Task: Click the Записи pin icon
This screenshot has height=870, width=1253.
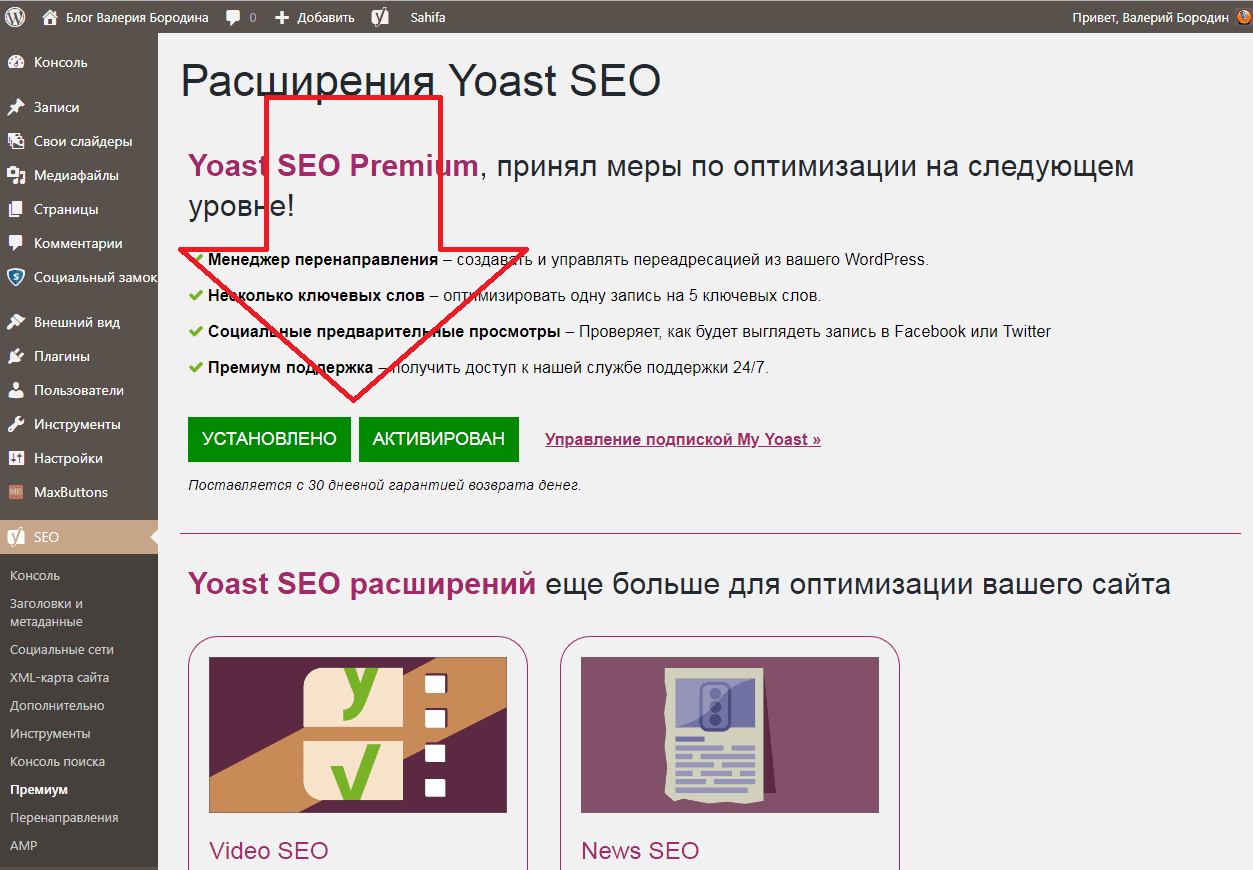Action: click(x=16, y=107)
